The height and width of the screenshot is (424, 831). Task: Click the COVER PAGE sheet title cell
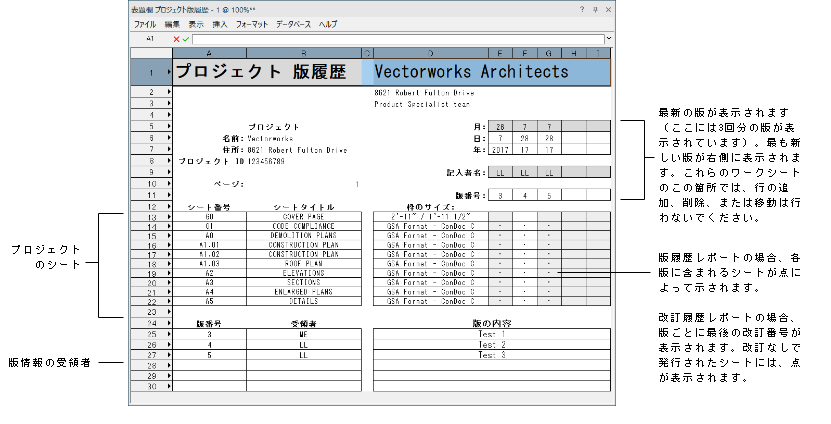[304, 217]
